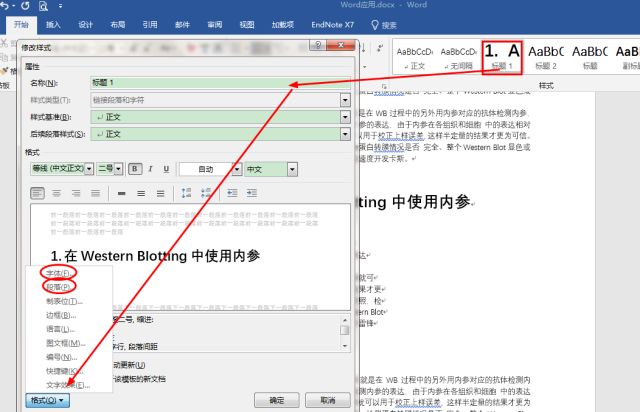Viewport: 640px width, 412px height.
Task: Choose 快捷键(K) from format menu
Action: [64, 371]
